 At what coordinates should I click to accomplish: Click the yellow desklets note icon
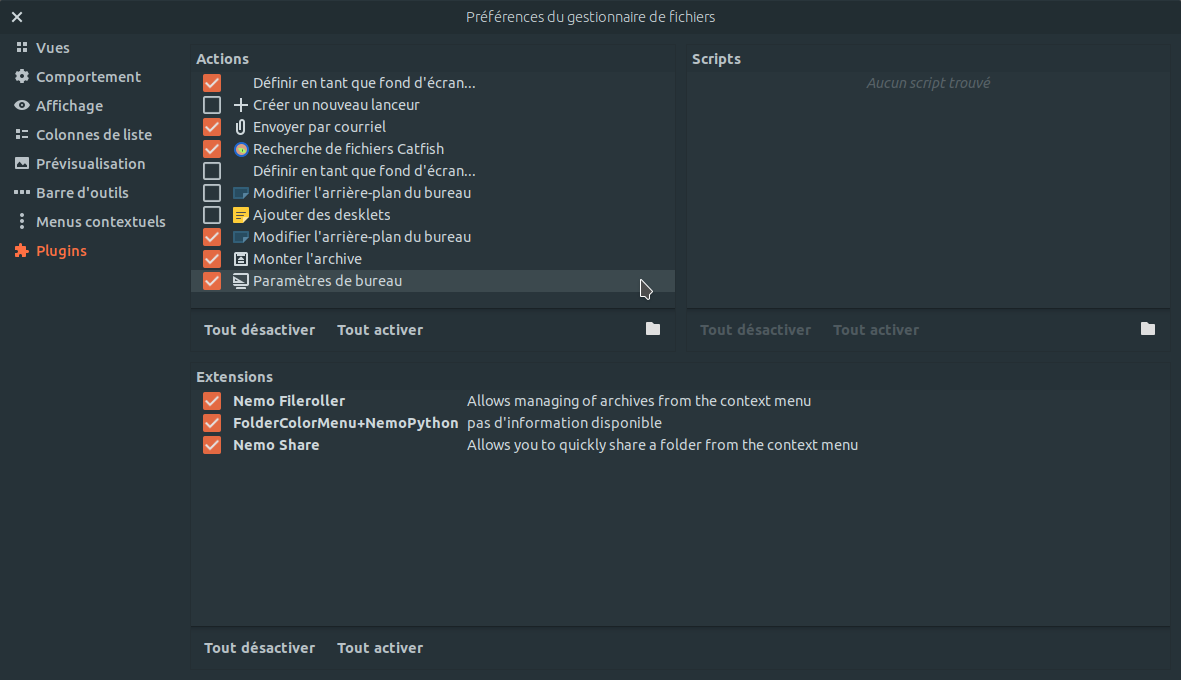click(x=240, y=215)
